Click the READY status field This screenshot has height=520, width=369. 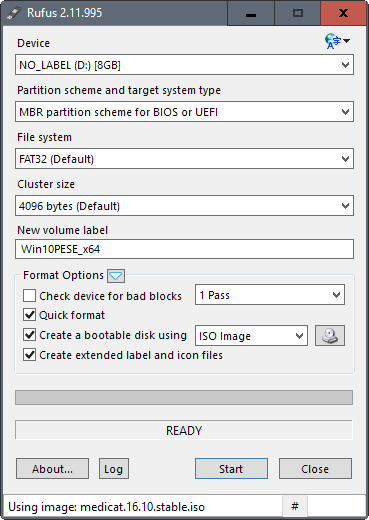click(184, 430)
